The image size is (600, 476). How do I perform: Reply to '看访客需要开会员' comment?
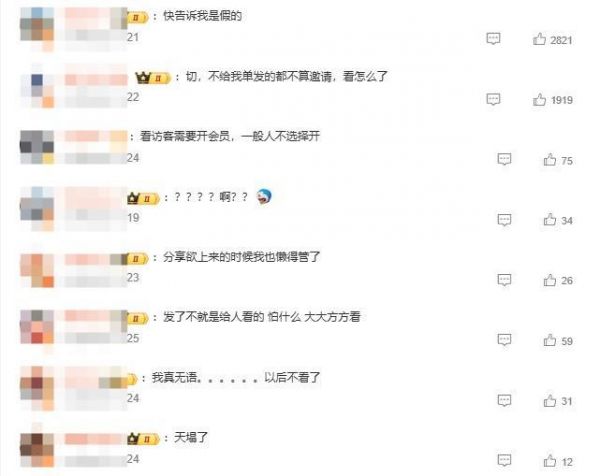click(504, 159)
